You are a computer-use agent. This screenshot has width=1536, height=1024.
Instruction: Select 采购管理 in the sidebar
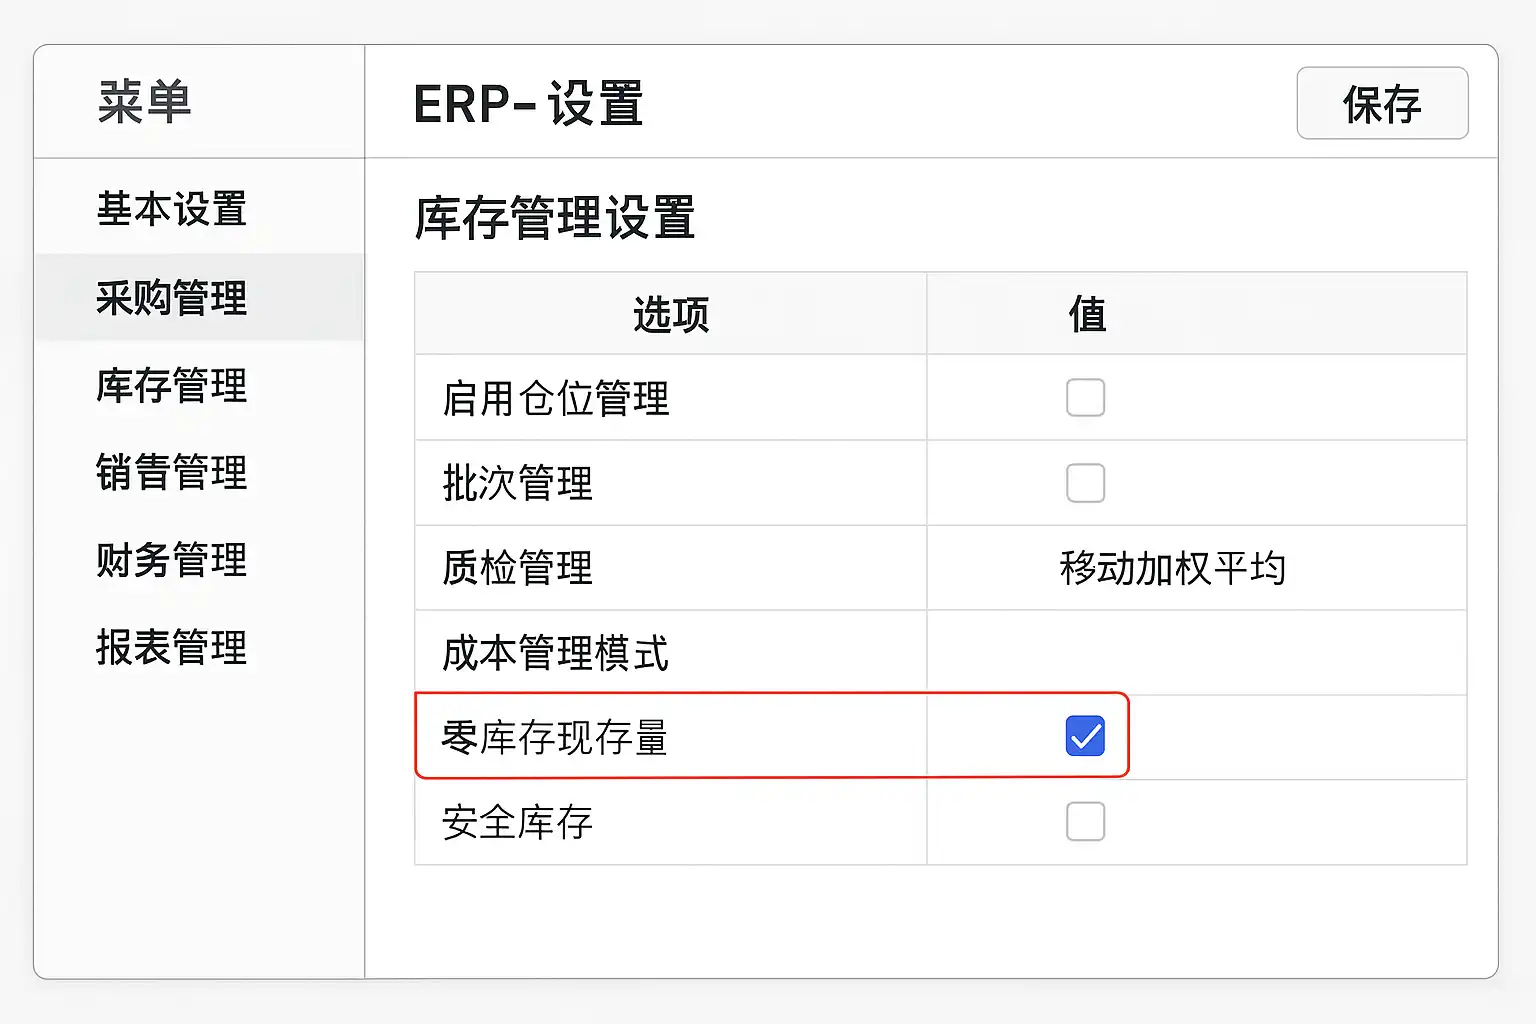pyautogui.click(x=171, y=298)
